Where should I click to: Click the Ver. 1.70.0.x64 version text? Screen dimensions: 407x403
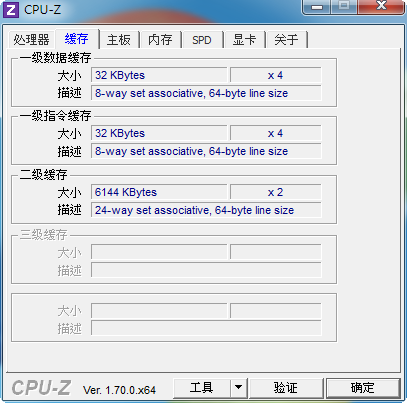pyautogui.click(x=119, y=390)
